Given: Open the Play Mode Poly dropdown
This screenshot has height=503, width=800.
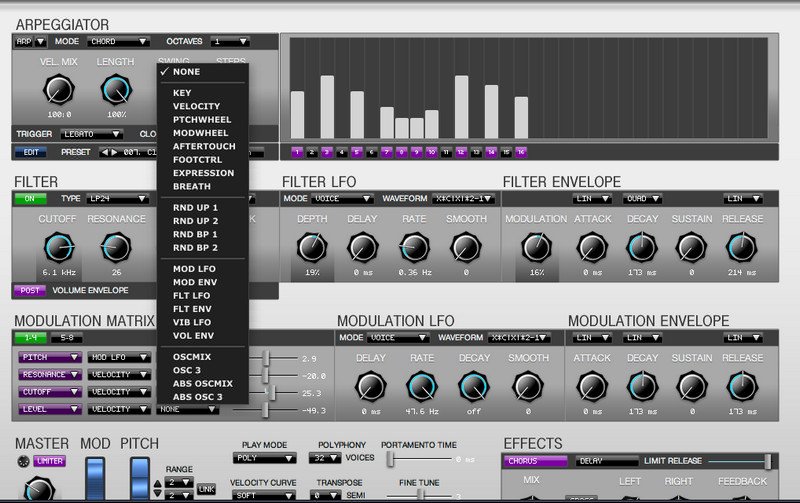Looking at the screenshot, I should (264, 458).
